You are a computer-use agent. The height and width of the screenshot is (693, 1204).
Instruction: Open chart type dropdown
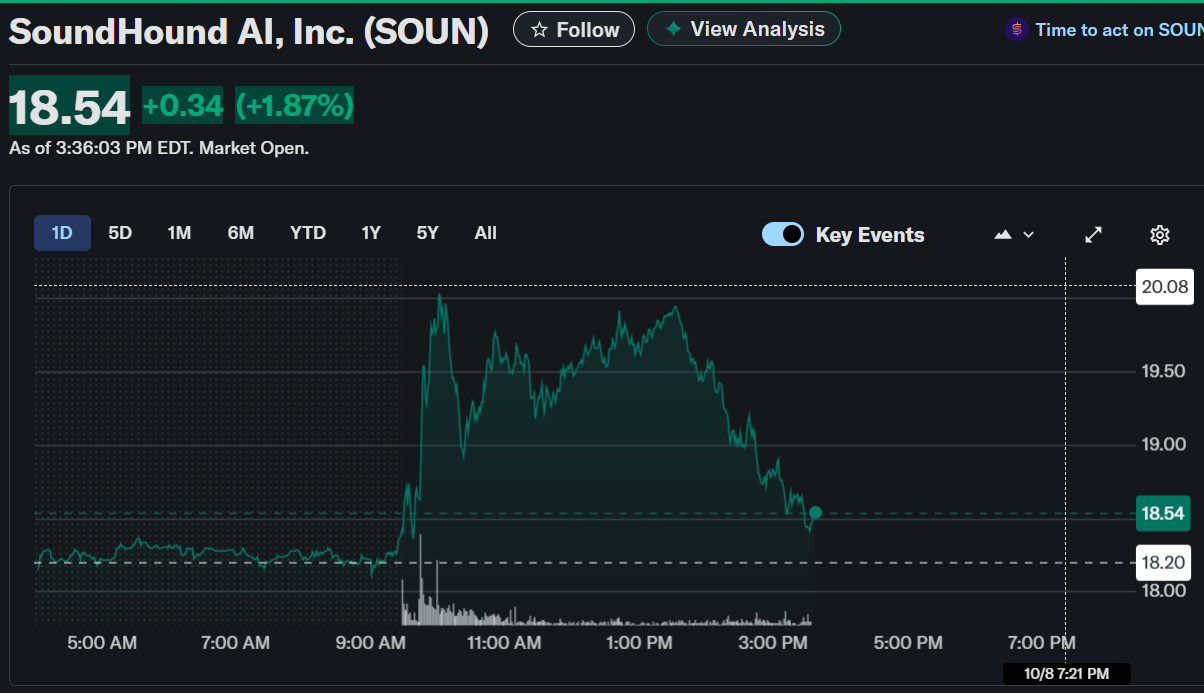pyautogui.click(x=1014, y=235)
